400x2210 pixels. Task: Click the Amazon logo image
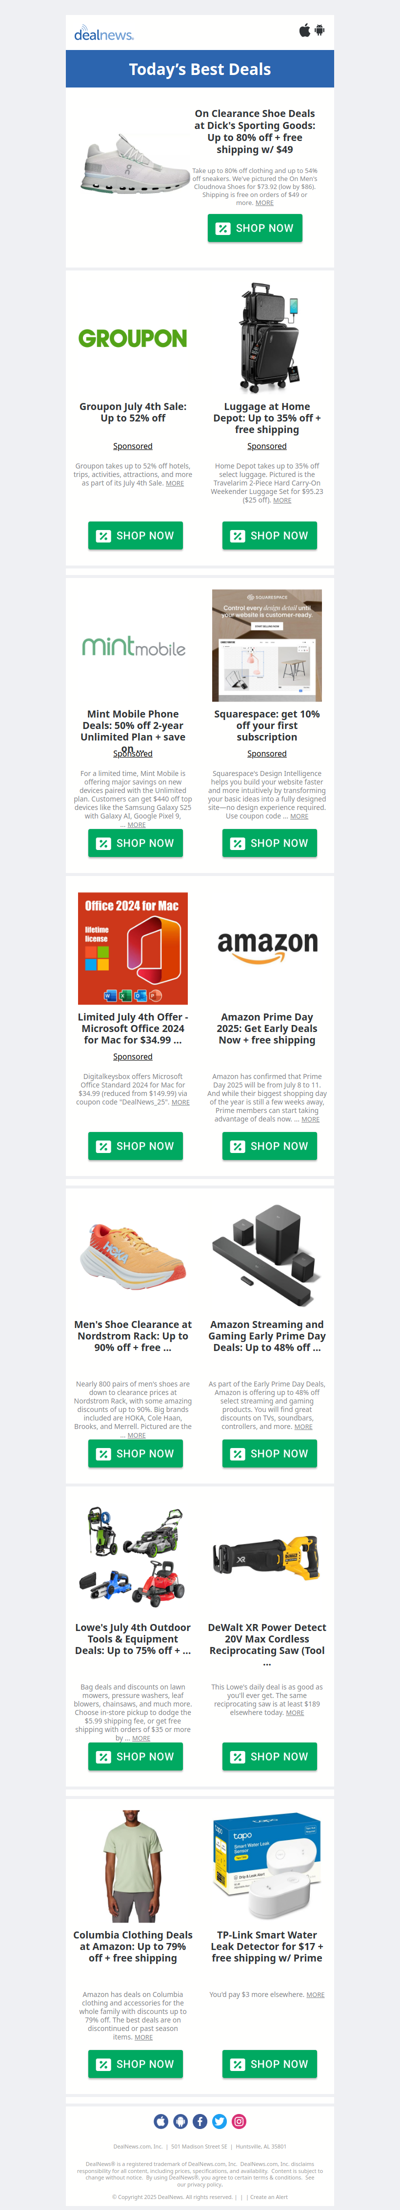pyautogui.click(x=267, y=947)
